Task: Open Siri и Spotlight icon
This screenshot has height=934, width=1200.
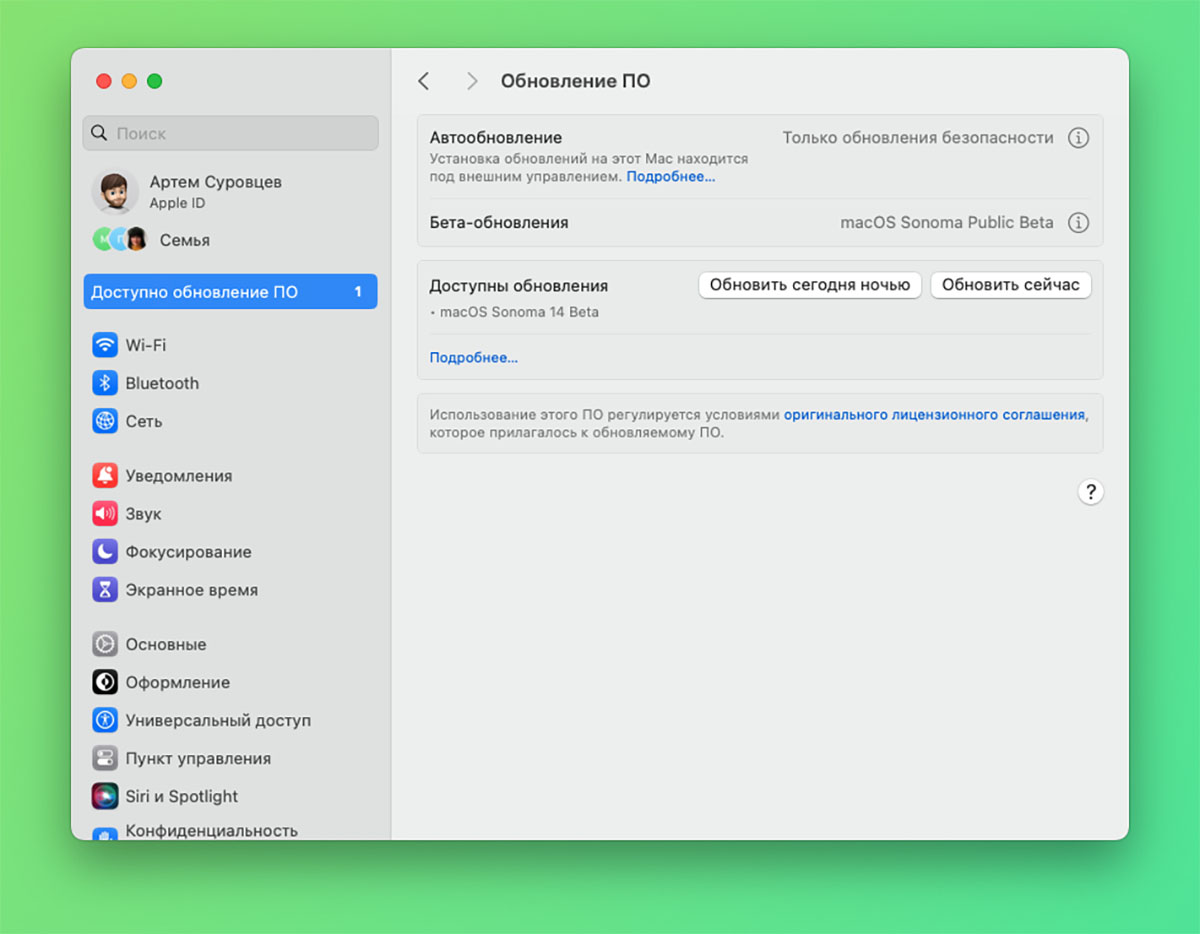Action: pyautogui.click(x=105, y=796)
